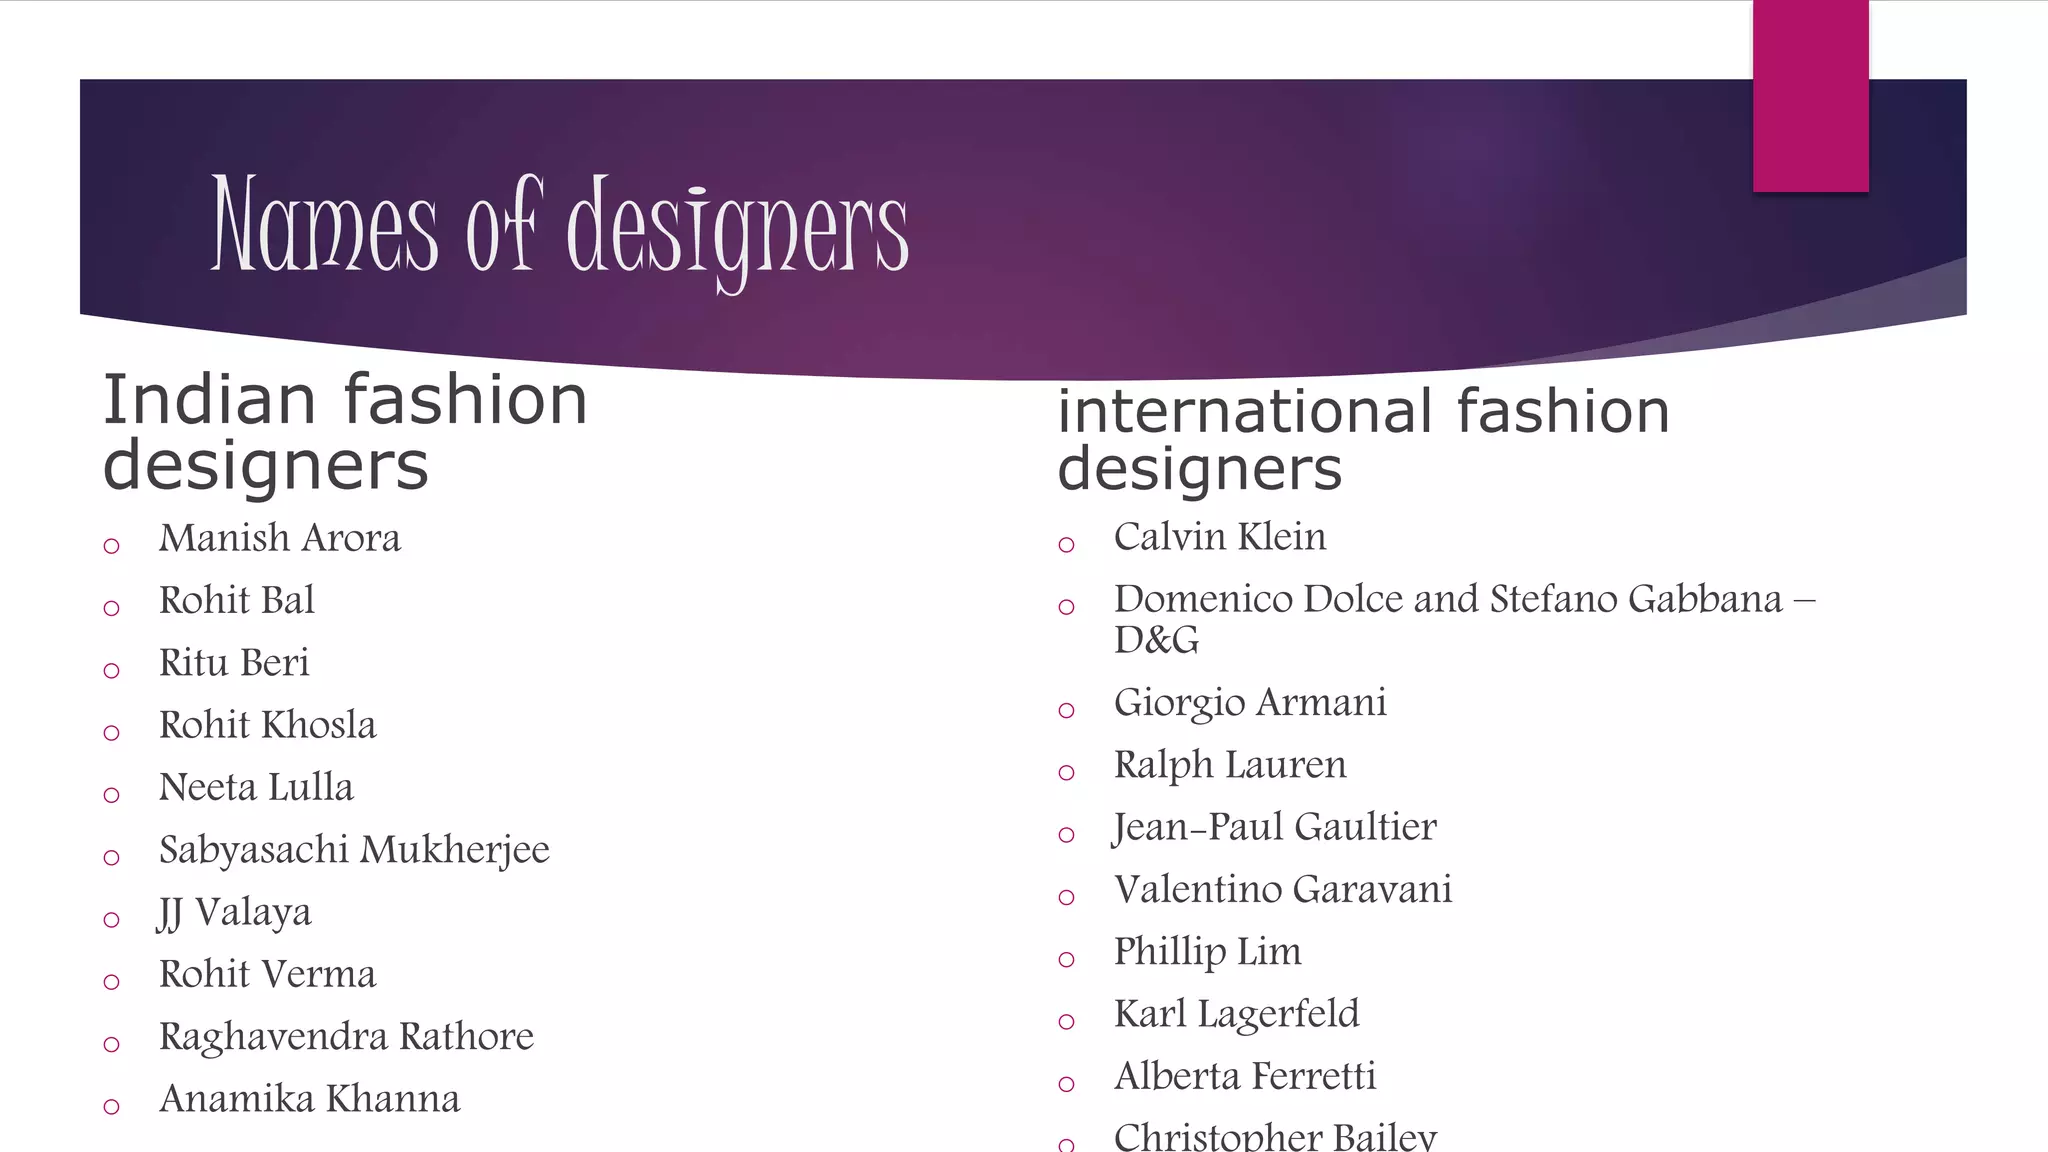The image size is (2048, 1152).
Task: Select the name 'Anamika Khanna'
Action: pos(310,1099)
